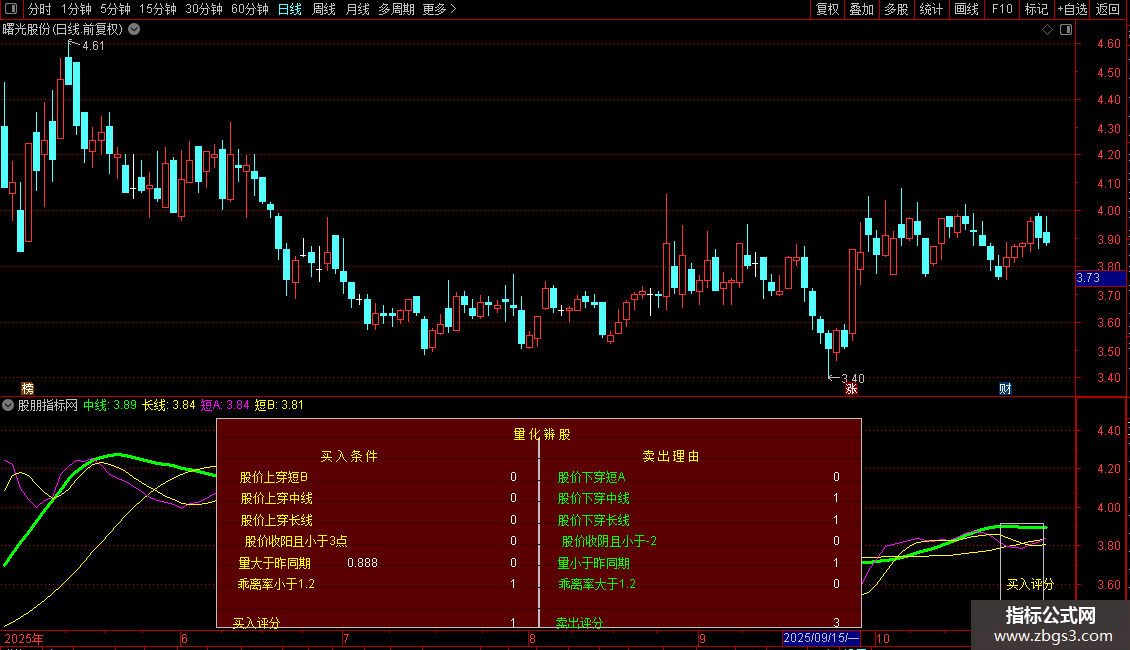Click the 3.40 low price label

tap(853, 379)
